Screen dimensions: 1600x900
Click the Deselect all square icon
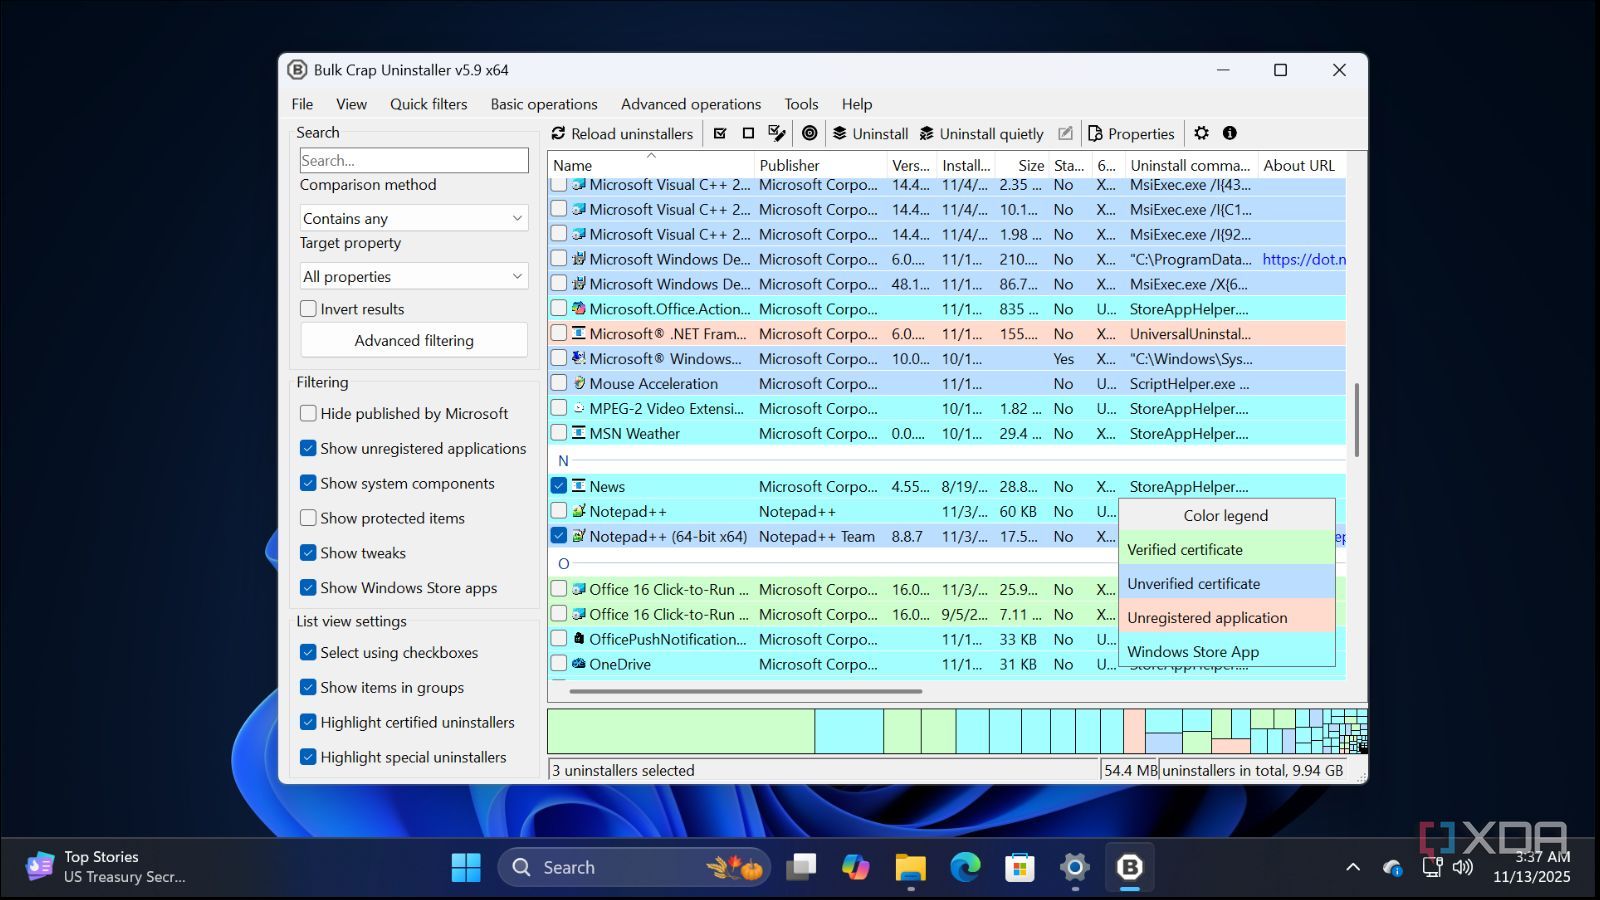click(748, 133)
